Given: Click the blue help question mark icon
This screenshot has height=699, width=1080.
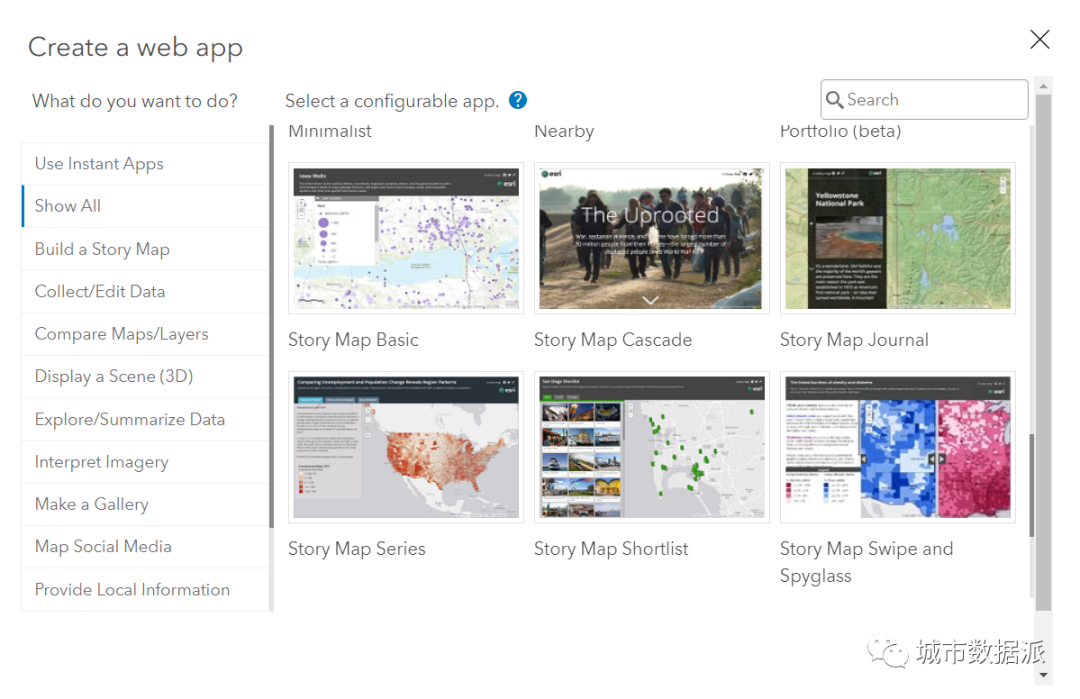Looking at the screenshot, I should click(518, 101).
